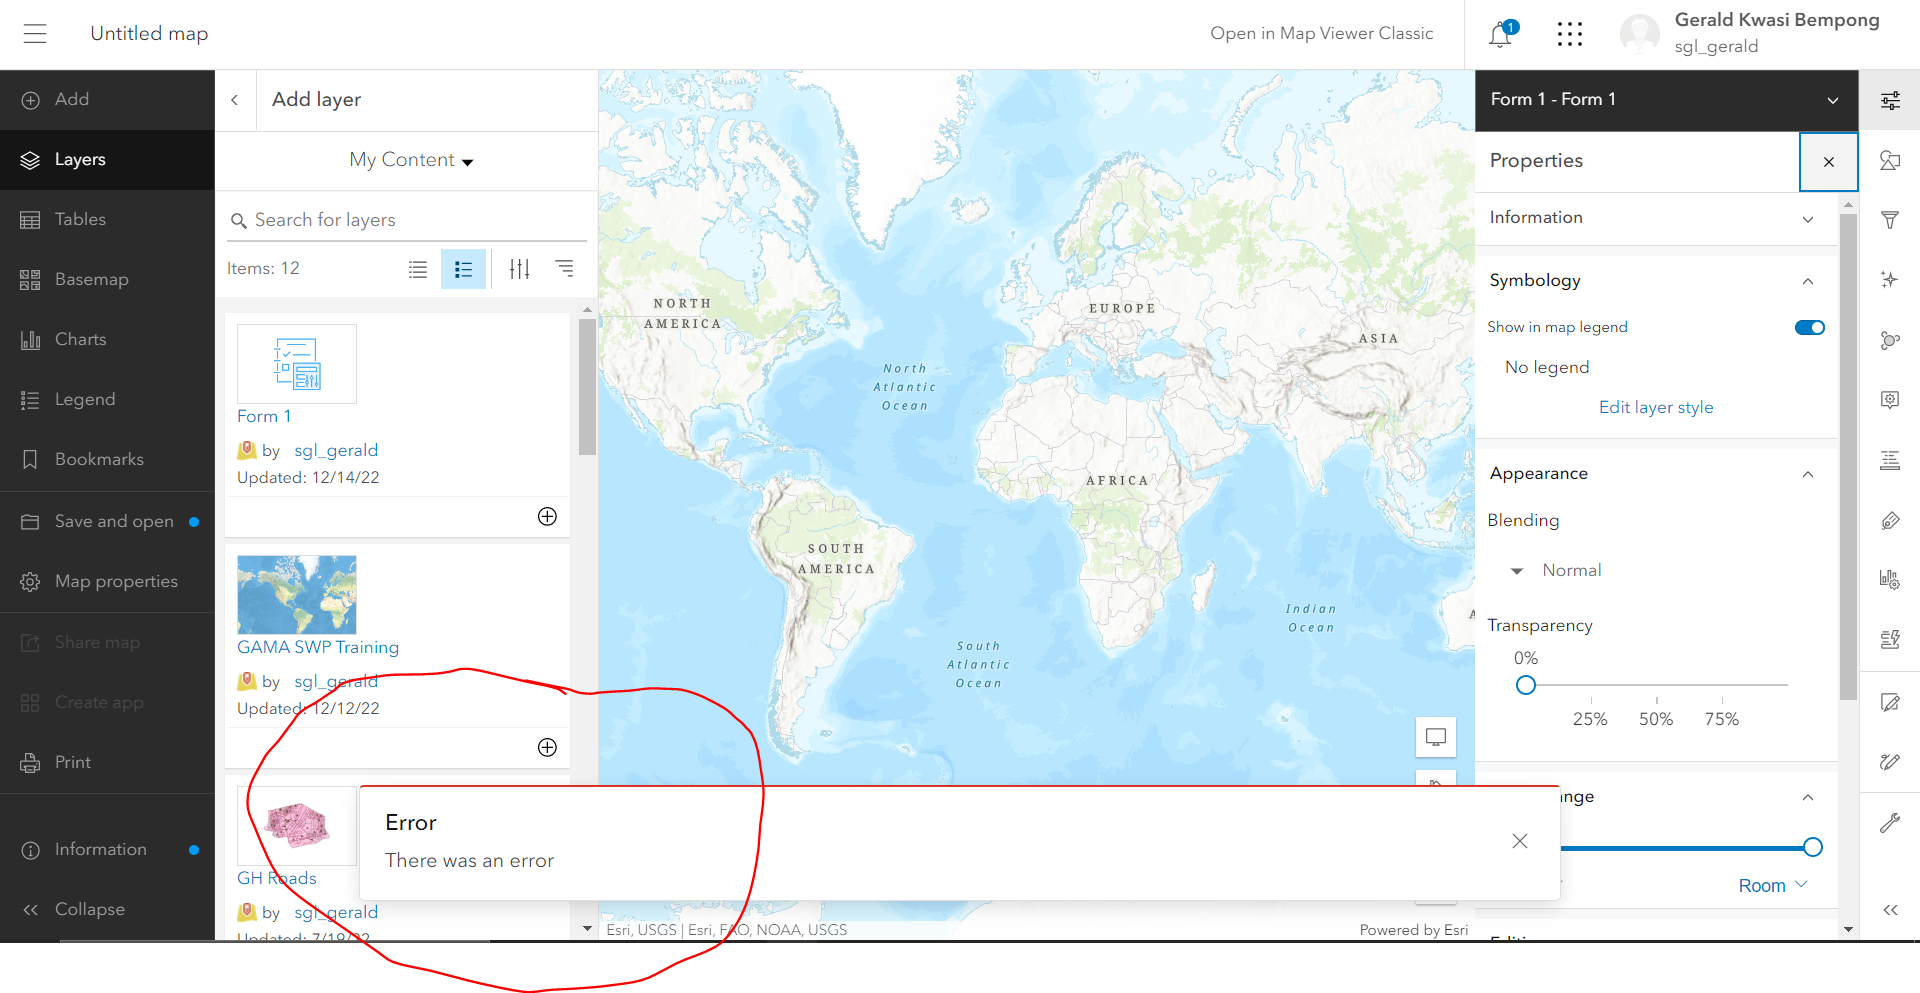This screenshot has height=993, width=1920.
Task: Click the Visible range slider handle
Action: [1813, 848]
